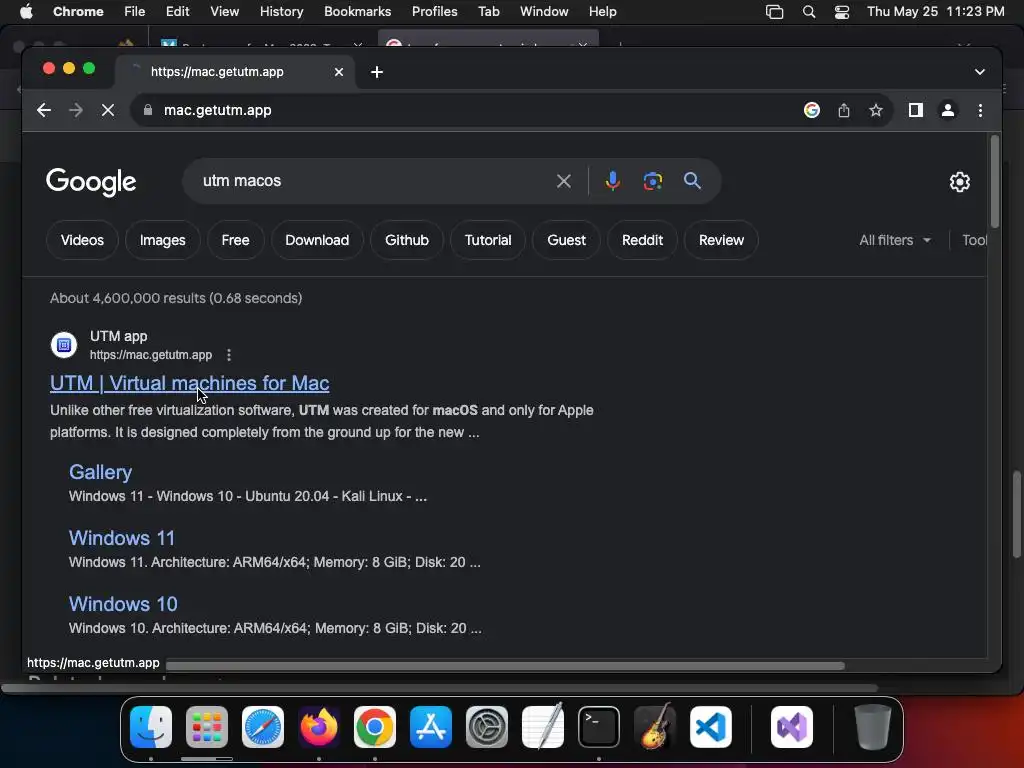Open Visual Studio Code from the Dock
Screen dimensions: 1024x768
click(711, 727)
